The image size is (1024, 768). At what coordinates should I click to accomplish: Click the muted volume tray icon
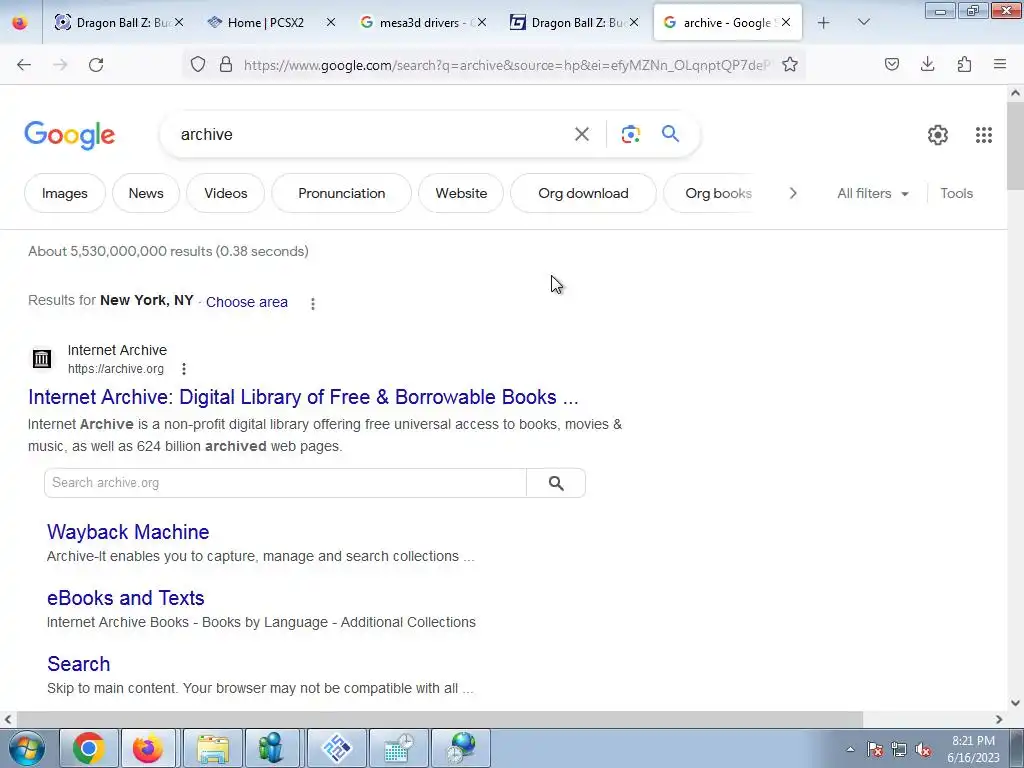[x=923, y=750]
